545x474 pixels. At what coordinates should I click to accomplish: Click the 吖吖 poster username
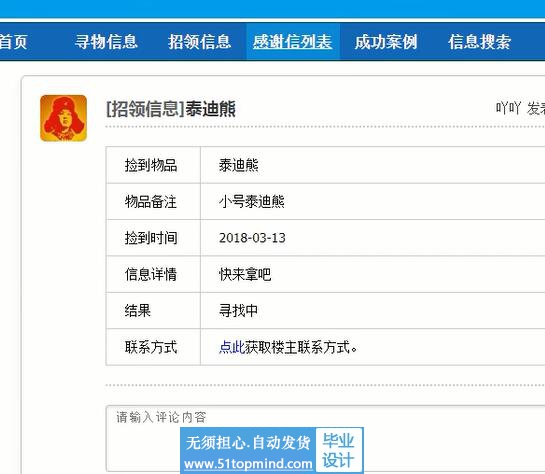[x=508, y=108]
